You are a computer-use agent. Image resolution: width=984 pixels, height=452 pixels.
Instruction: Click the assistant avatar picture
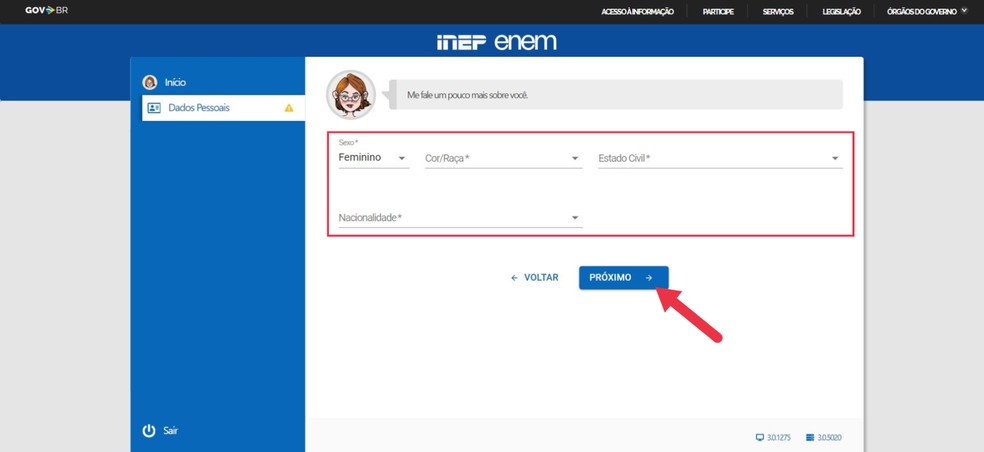click(351, 95)
